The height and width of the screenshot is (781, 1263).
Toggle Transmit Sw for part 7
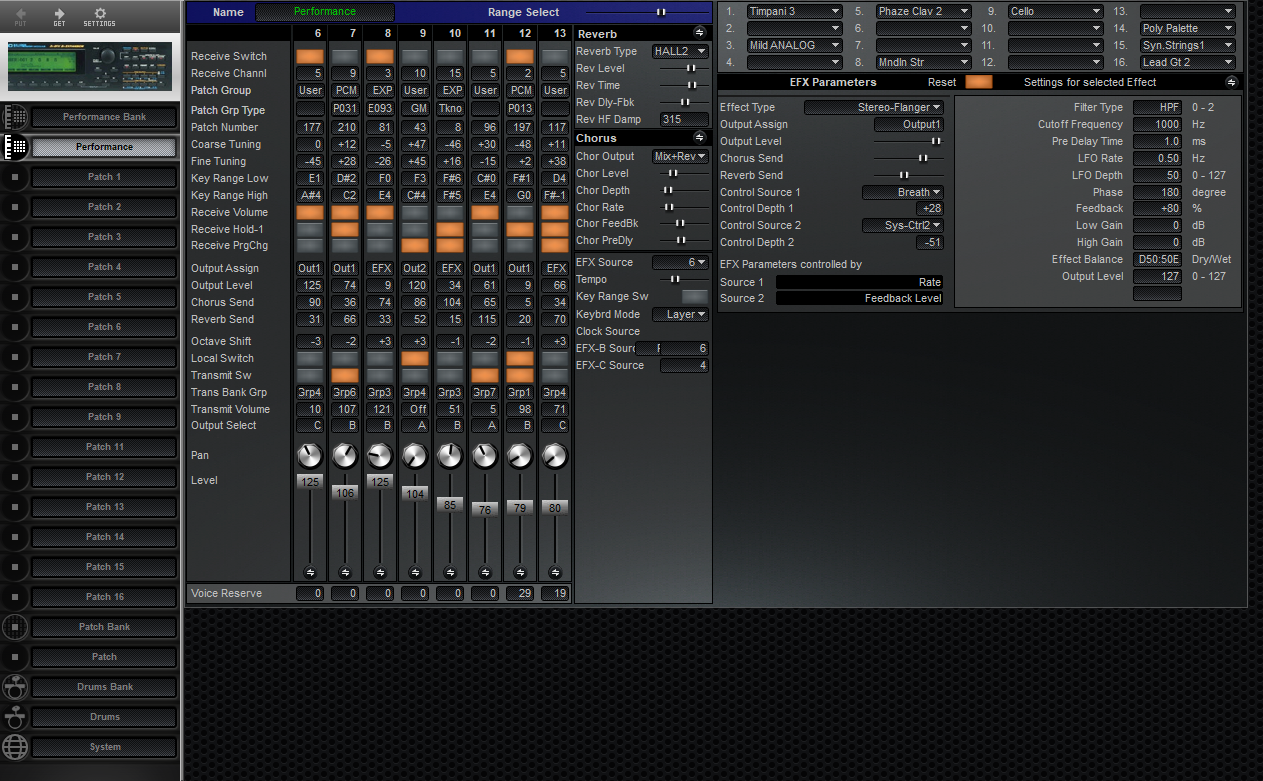click(345, 375)
